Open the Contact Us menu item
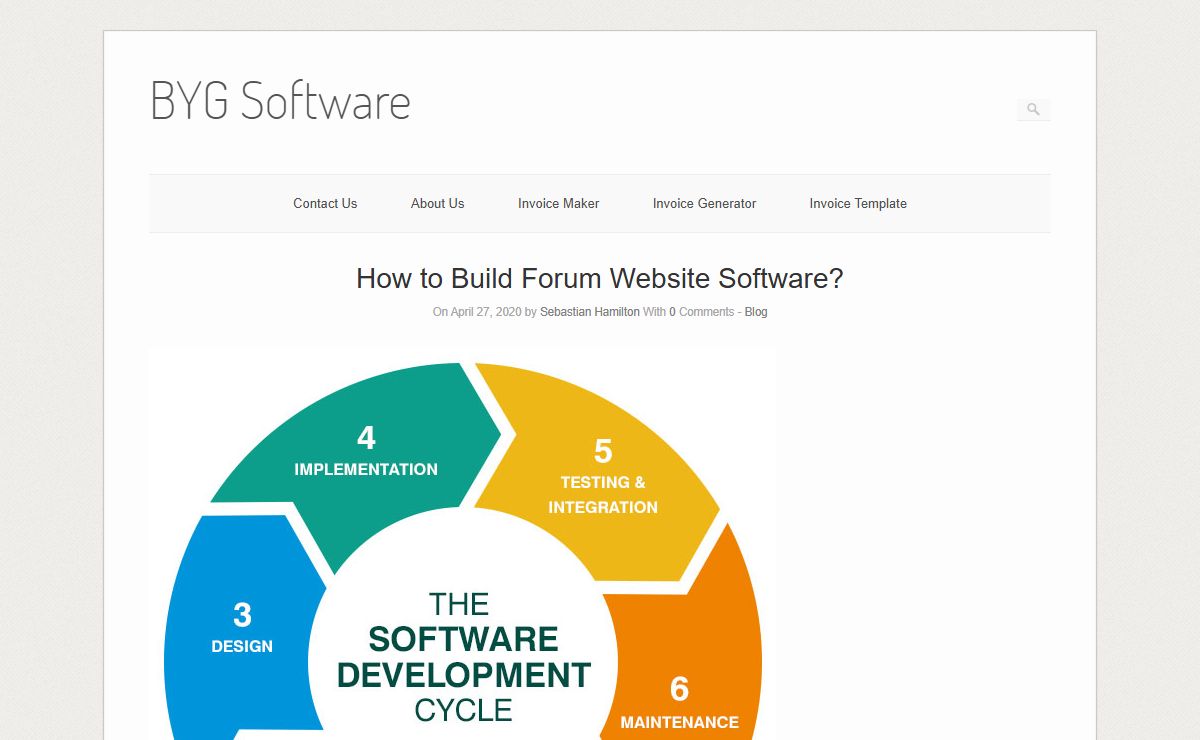Image resolution: width=1200 pixels, height=740 pixels. (325, 203)
